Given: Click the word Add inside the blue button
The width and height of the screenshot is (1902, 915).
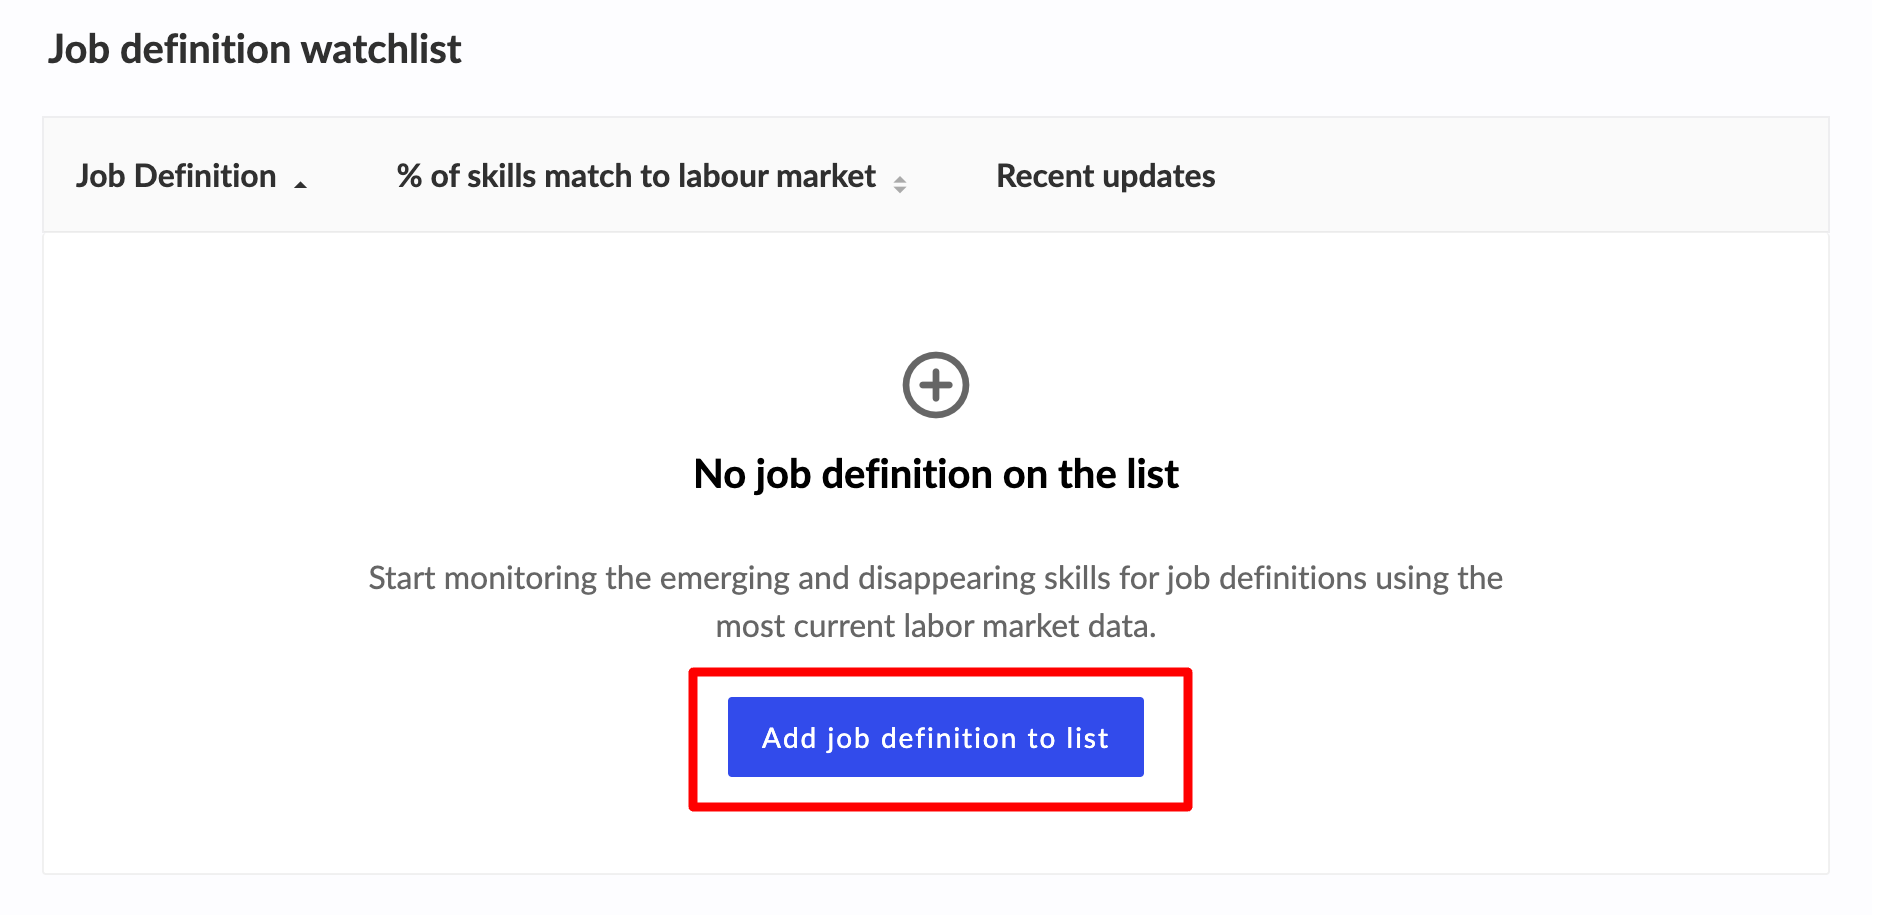Looking at the screenshot, I should [789, 738].
